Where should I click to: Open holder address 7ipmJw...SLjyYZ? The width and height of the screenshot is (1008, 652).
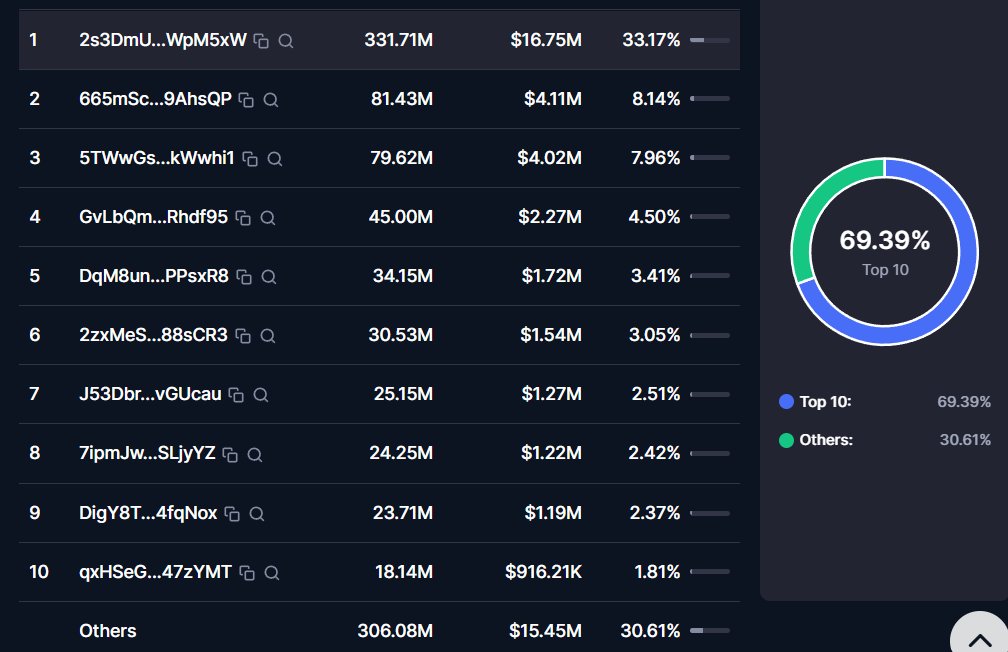pos(147,453)
